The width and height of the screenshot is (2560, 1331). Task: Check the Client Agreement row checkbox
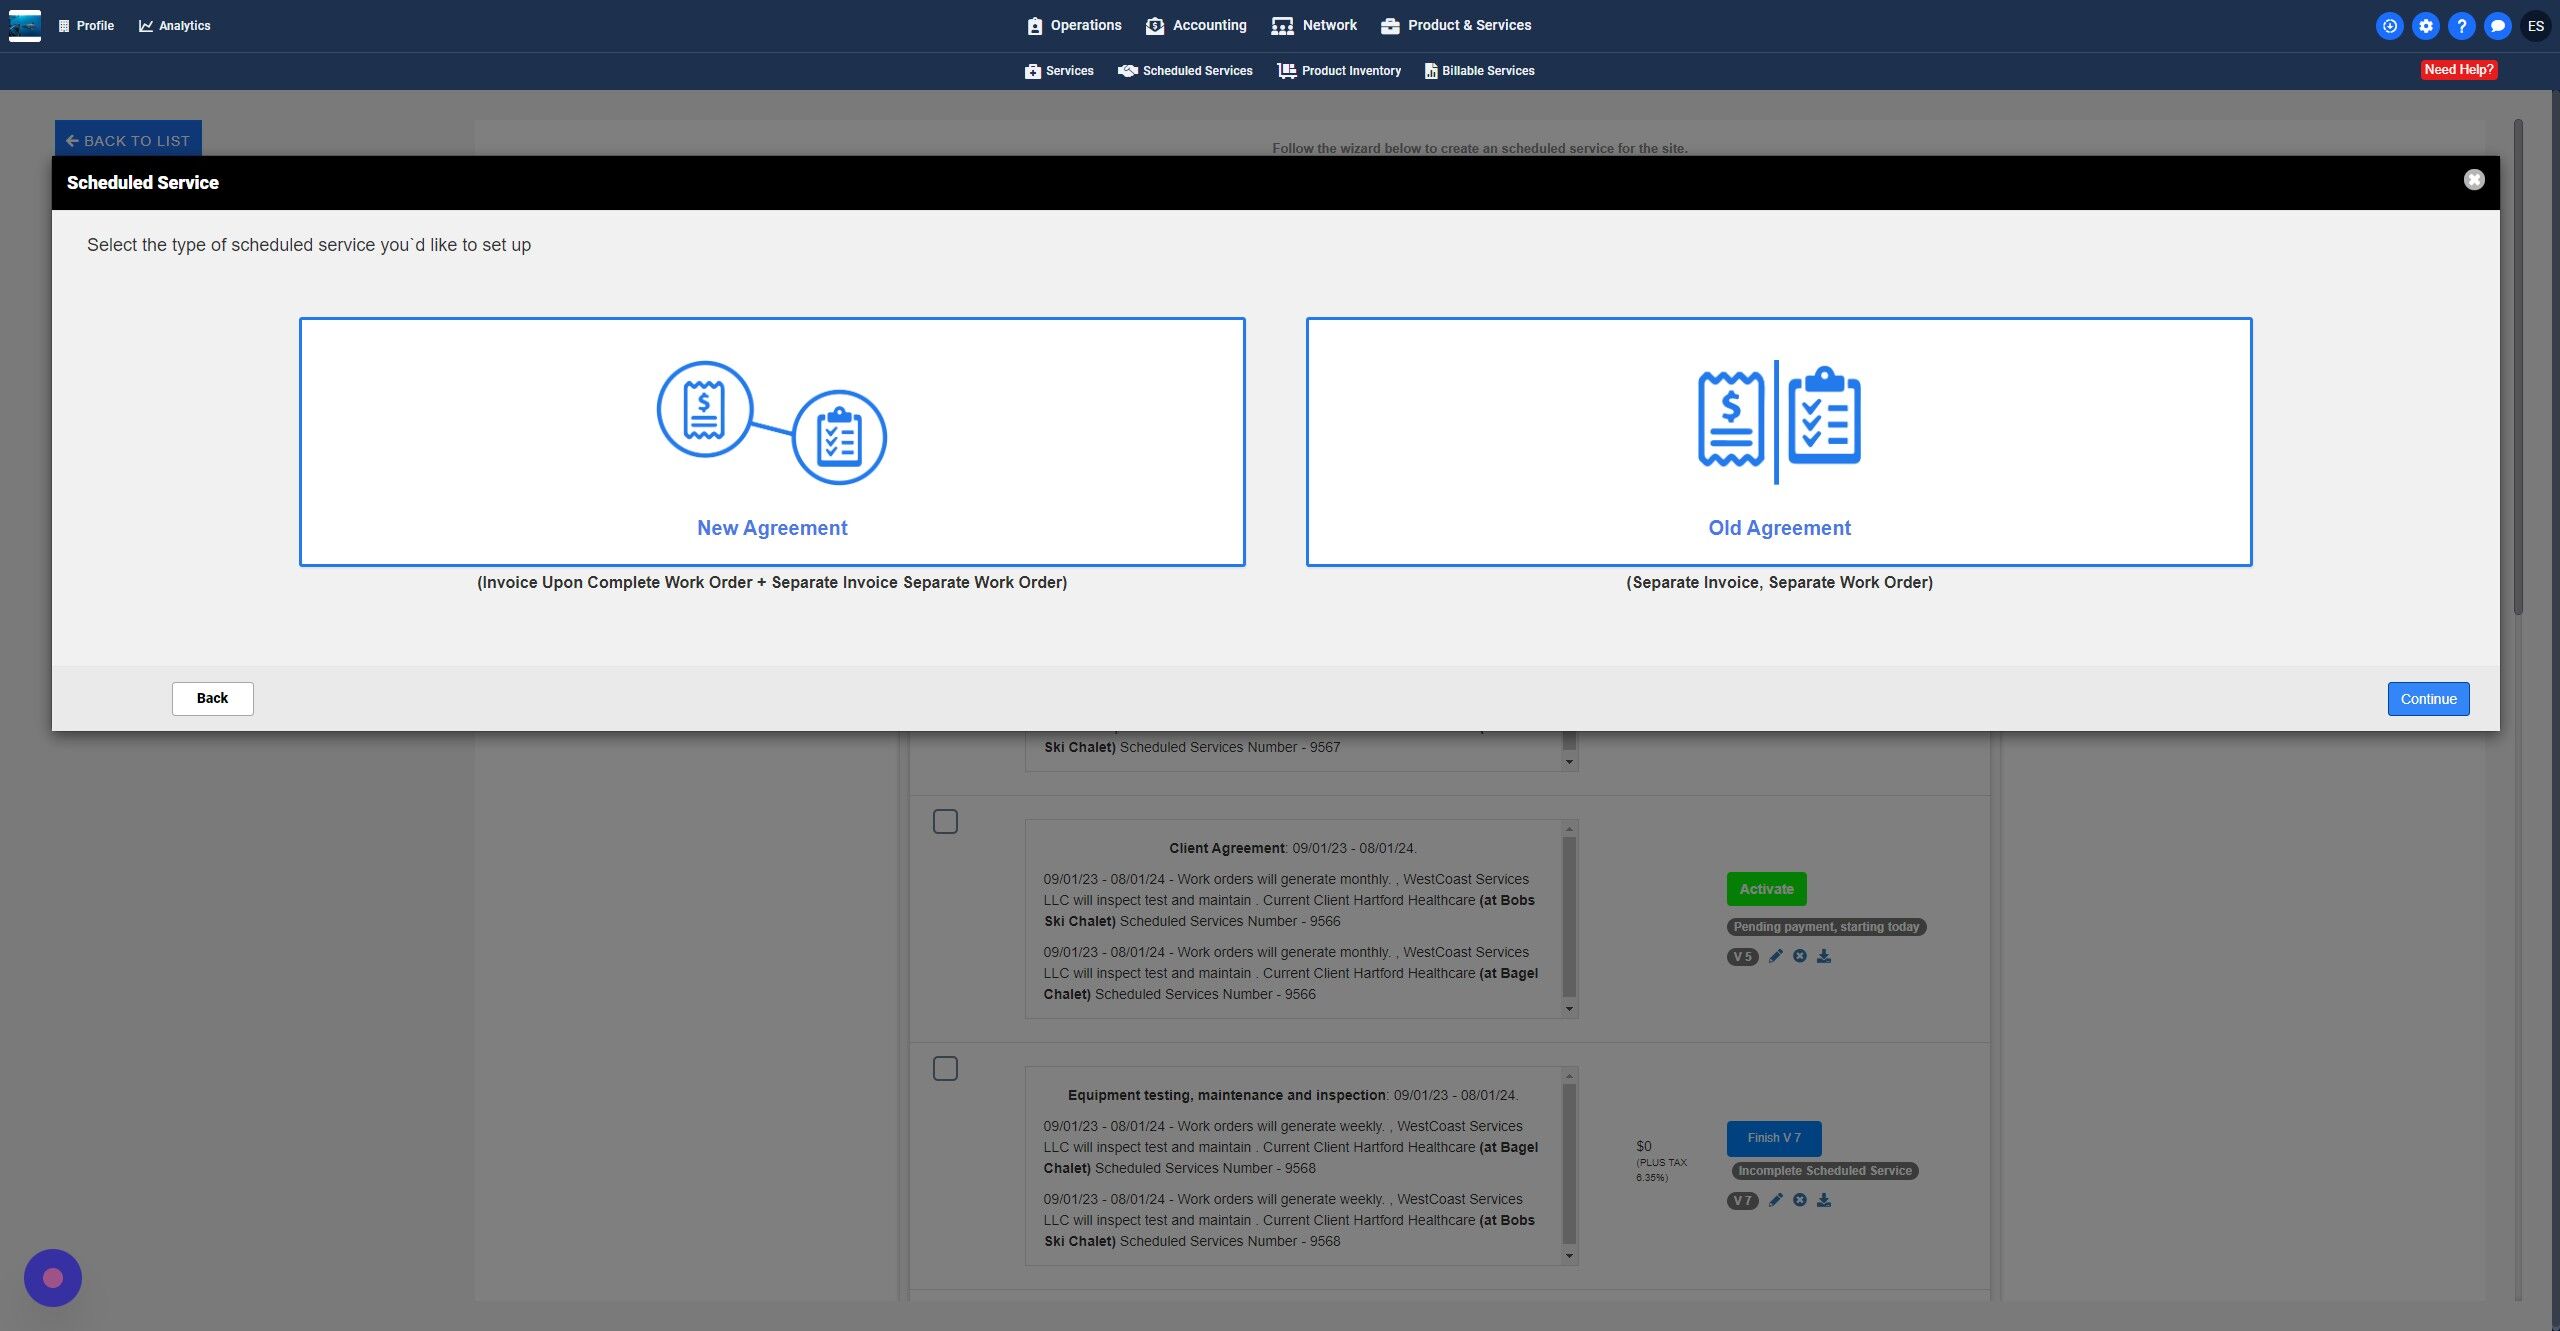click(x=945, y=821)
